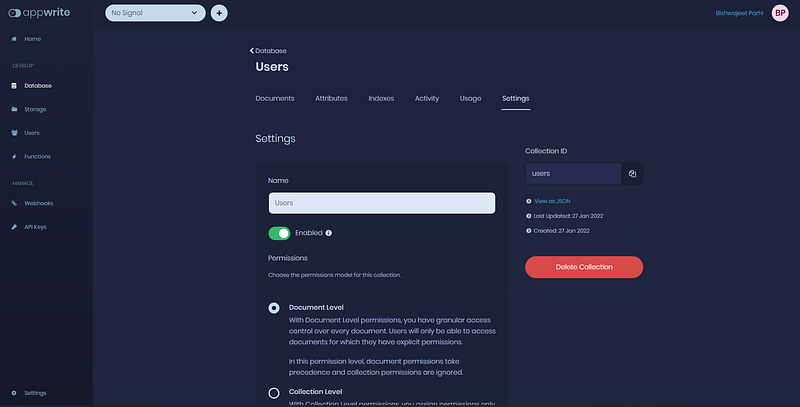Viewport: 800px width, 407px height.
Task: Click the Permissions section label
Action: 287,258
